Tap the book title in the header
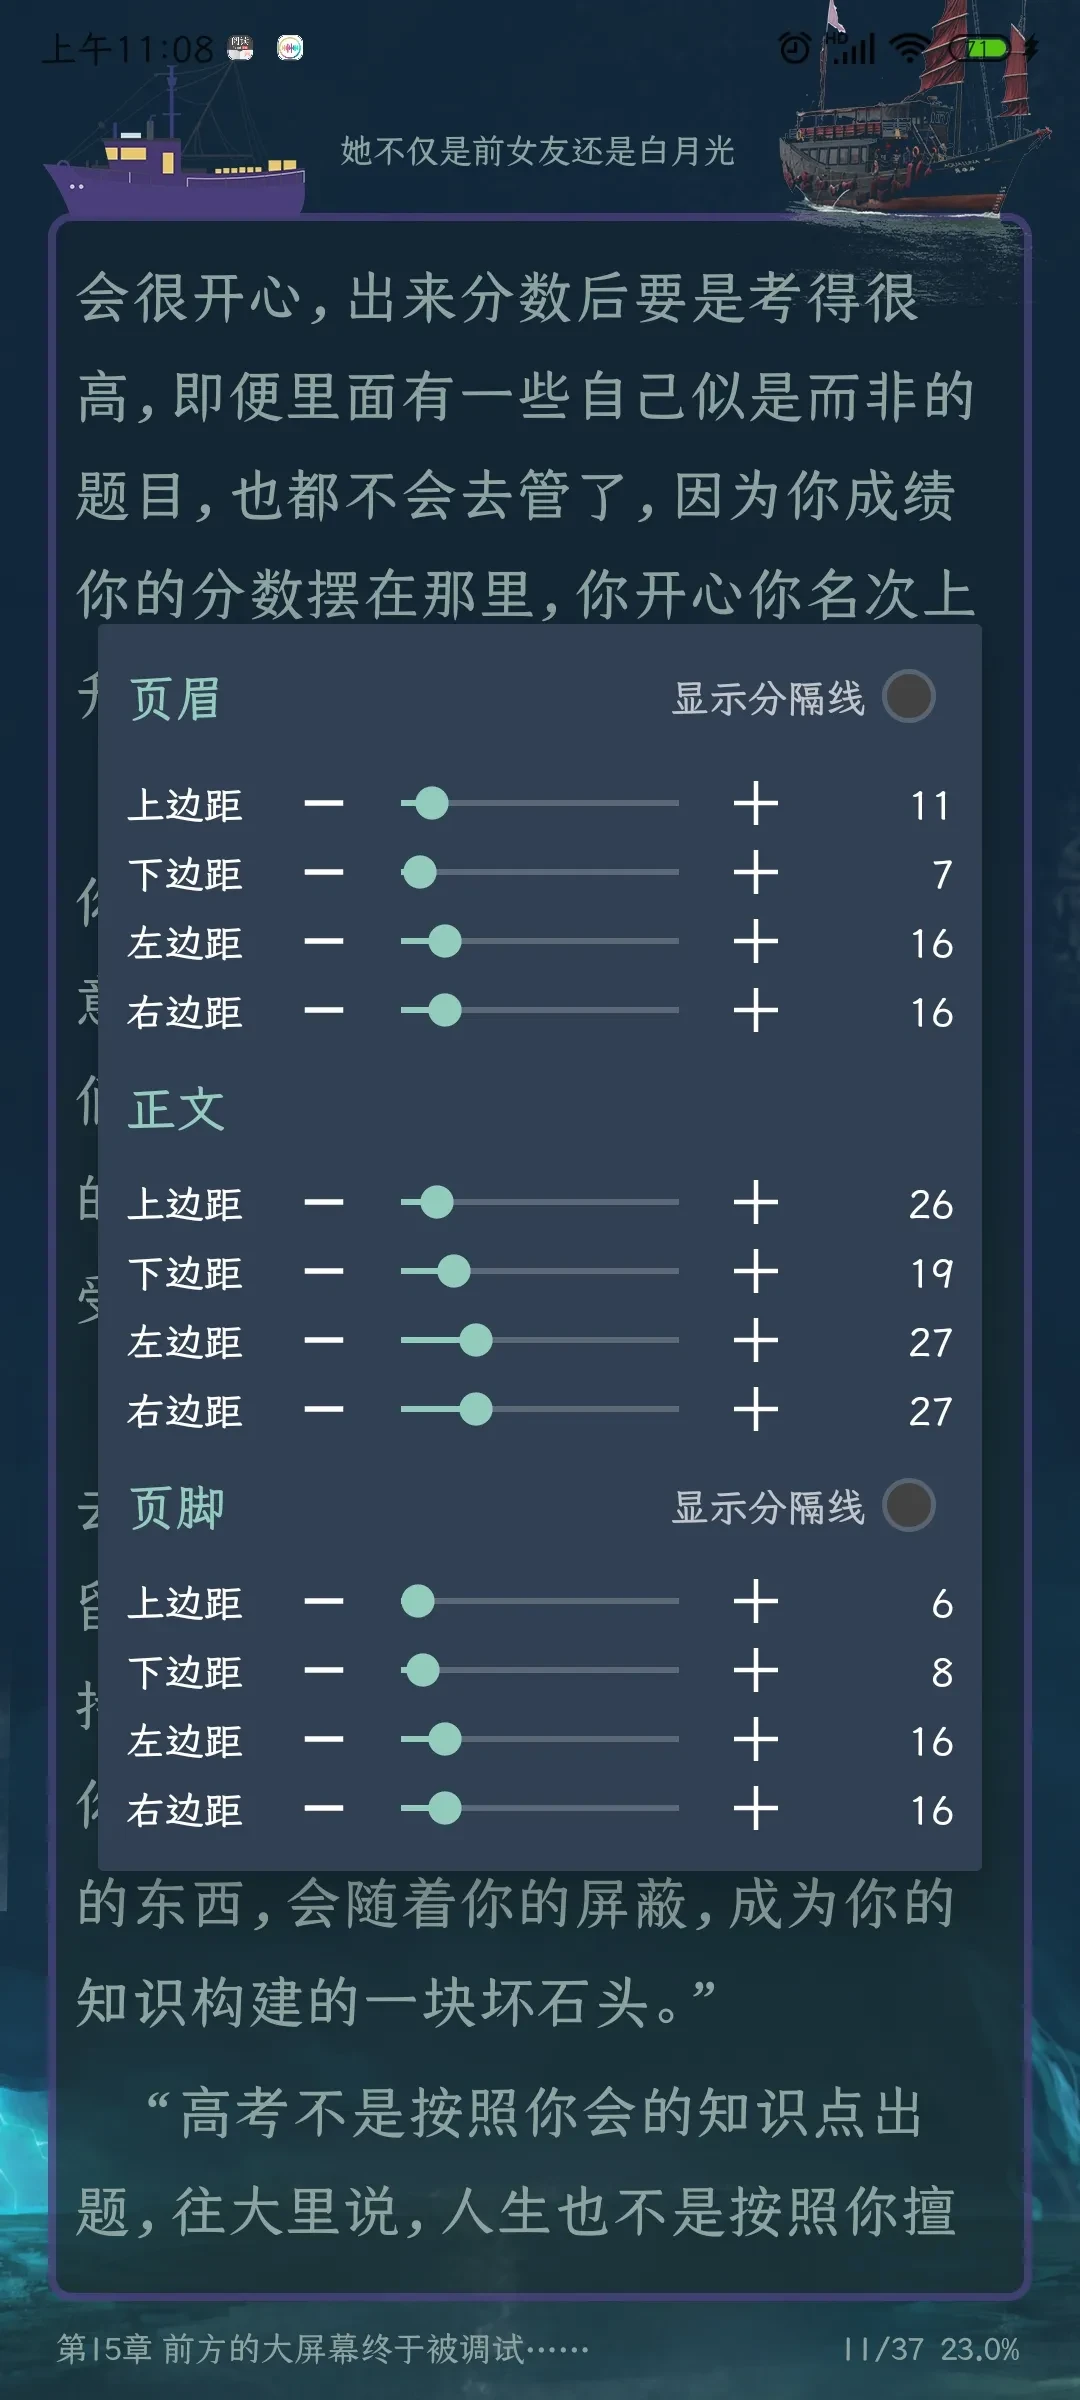1080x2400 pixels. [x=538, y=151]
